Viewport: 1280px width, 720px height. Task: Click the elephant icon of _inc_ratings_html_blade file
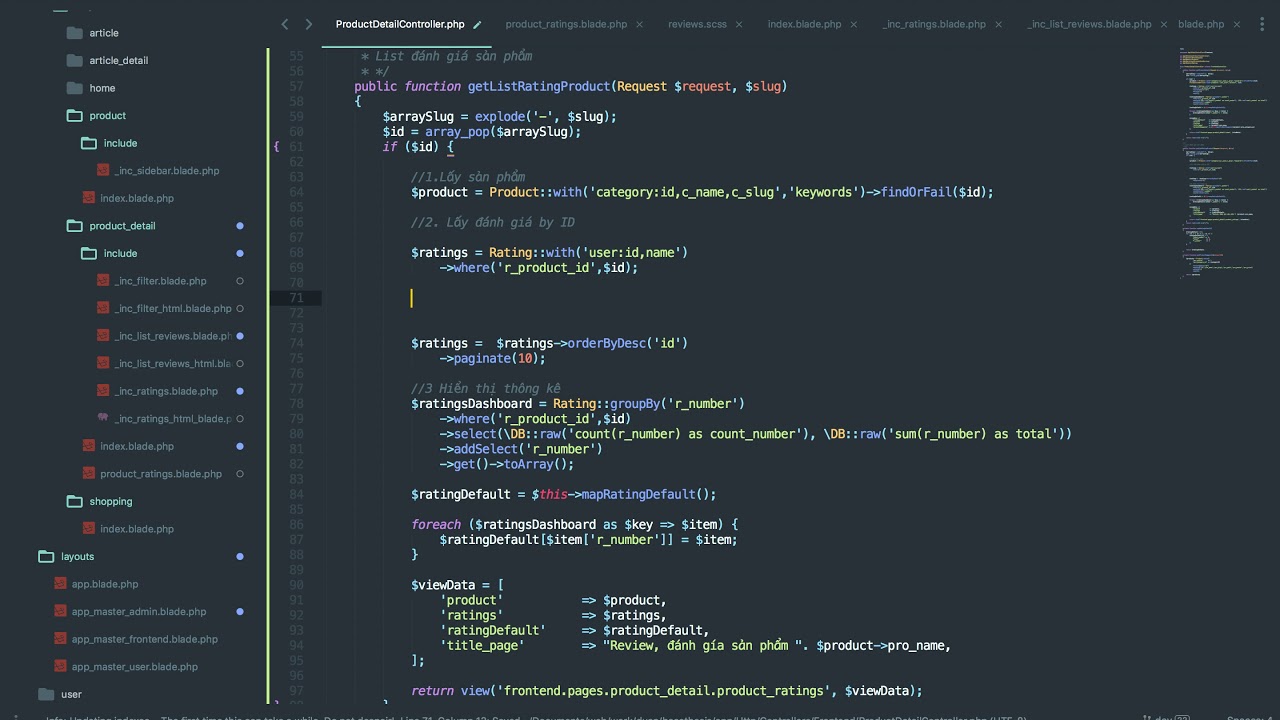(x=103, y=418)
